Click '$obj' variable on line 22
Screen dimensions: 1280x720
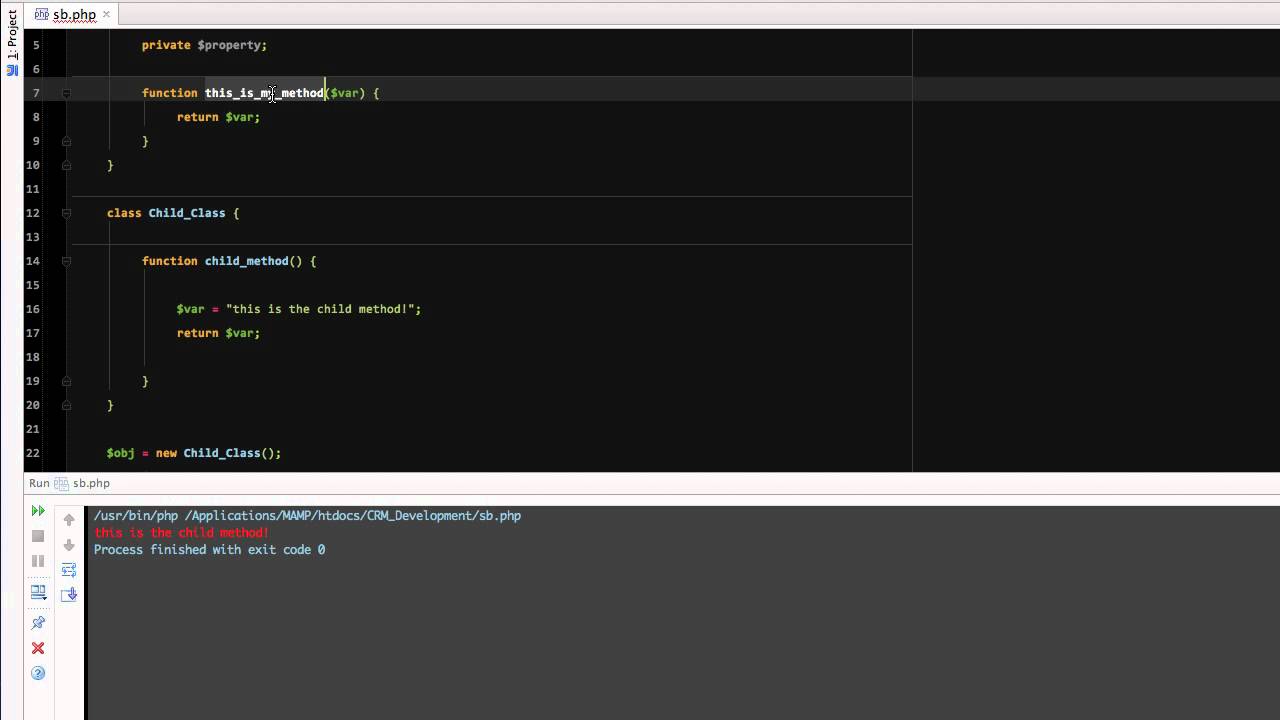click(x=120, y=453)
